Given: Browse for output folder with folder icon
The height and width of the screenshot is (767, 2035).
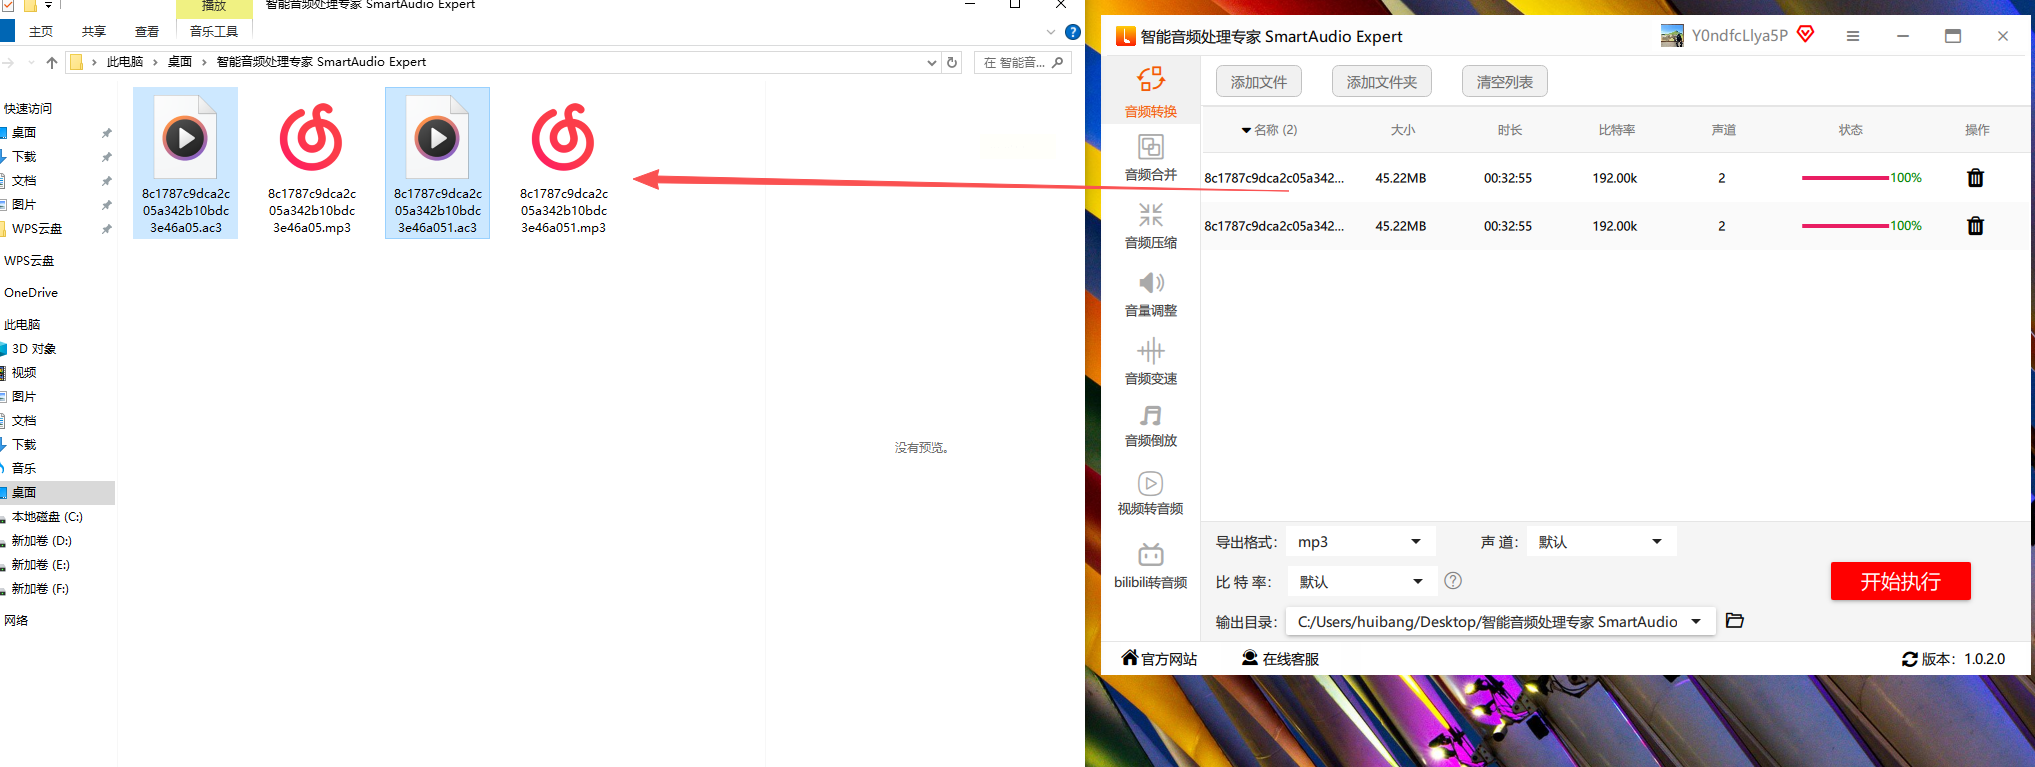Looking at the screenshot, I should [x=1735, y=621].
